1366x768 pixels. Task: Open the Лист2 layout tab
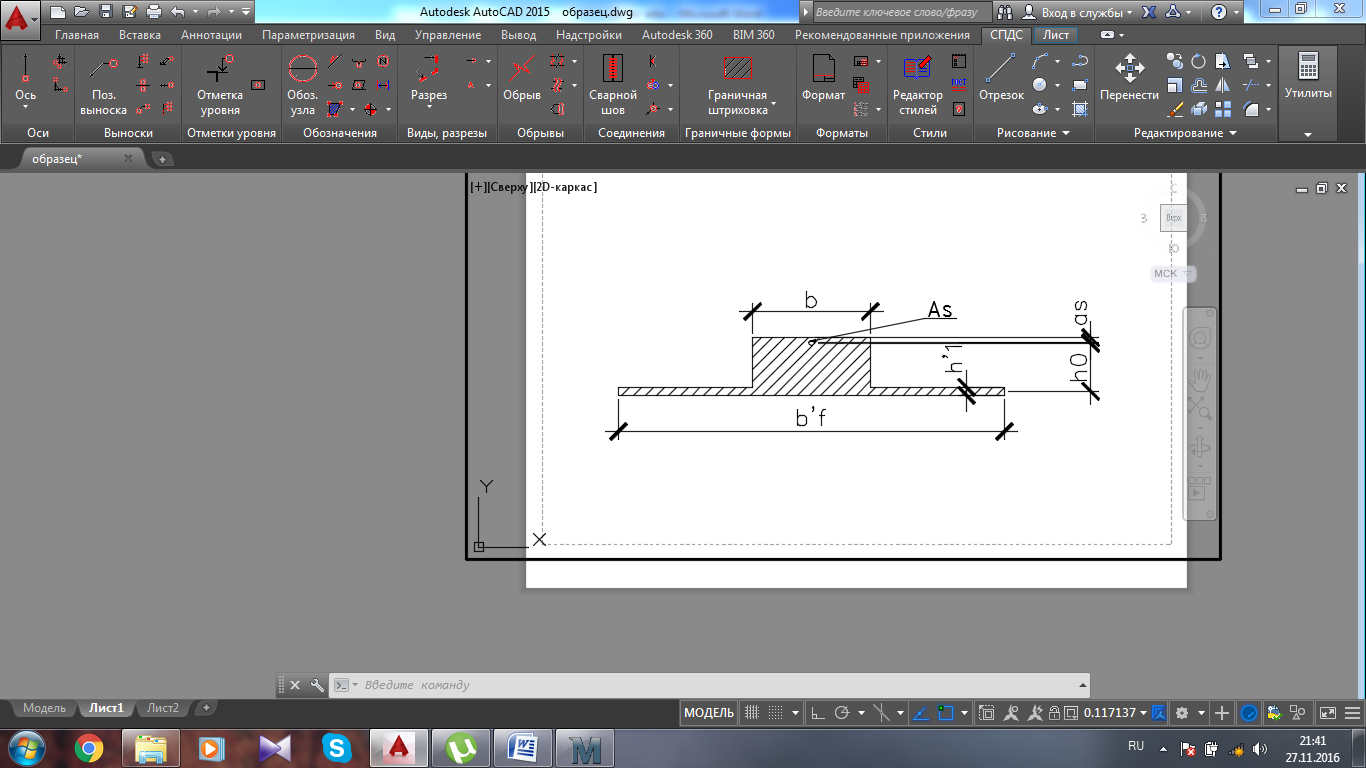(163, 708)
